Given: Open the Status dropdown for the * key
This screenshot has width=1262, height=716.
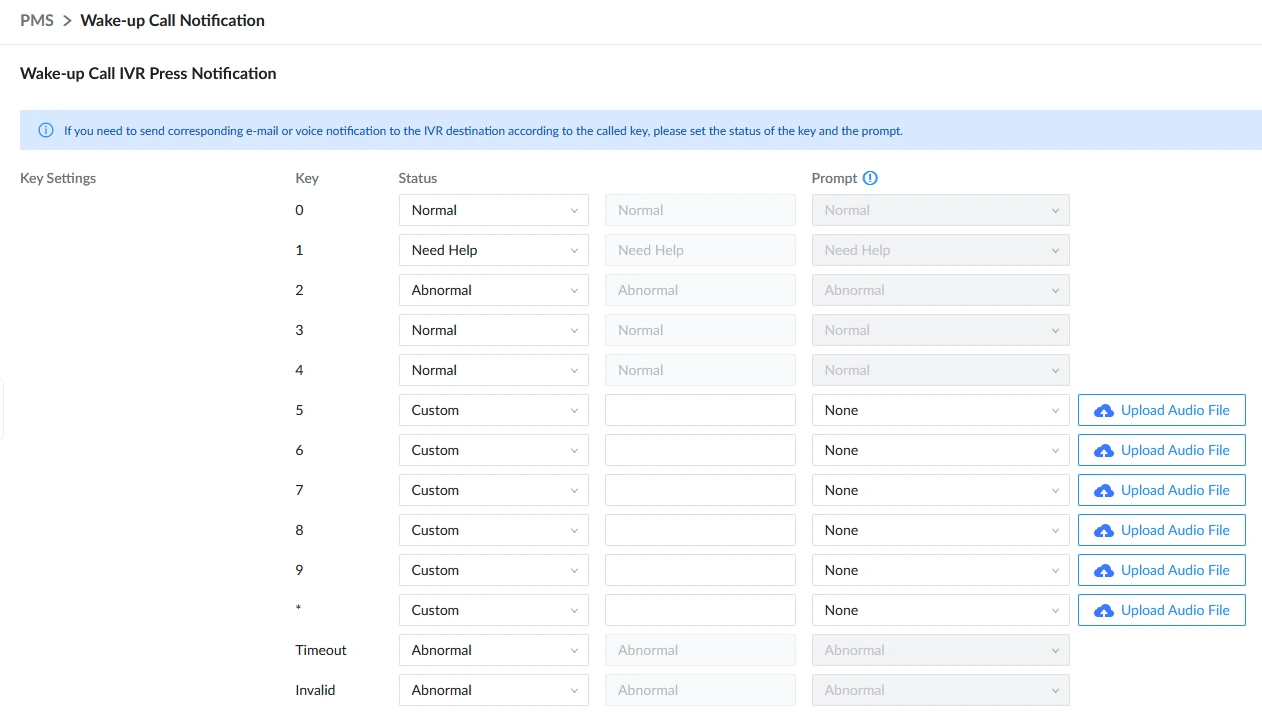Looking at the screenshot, I should pos(493,610).
